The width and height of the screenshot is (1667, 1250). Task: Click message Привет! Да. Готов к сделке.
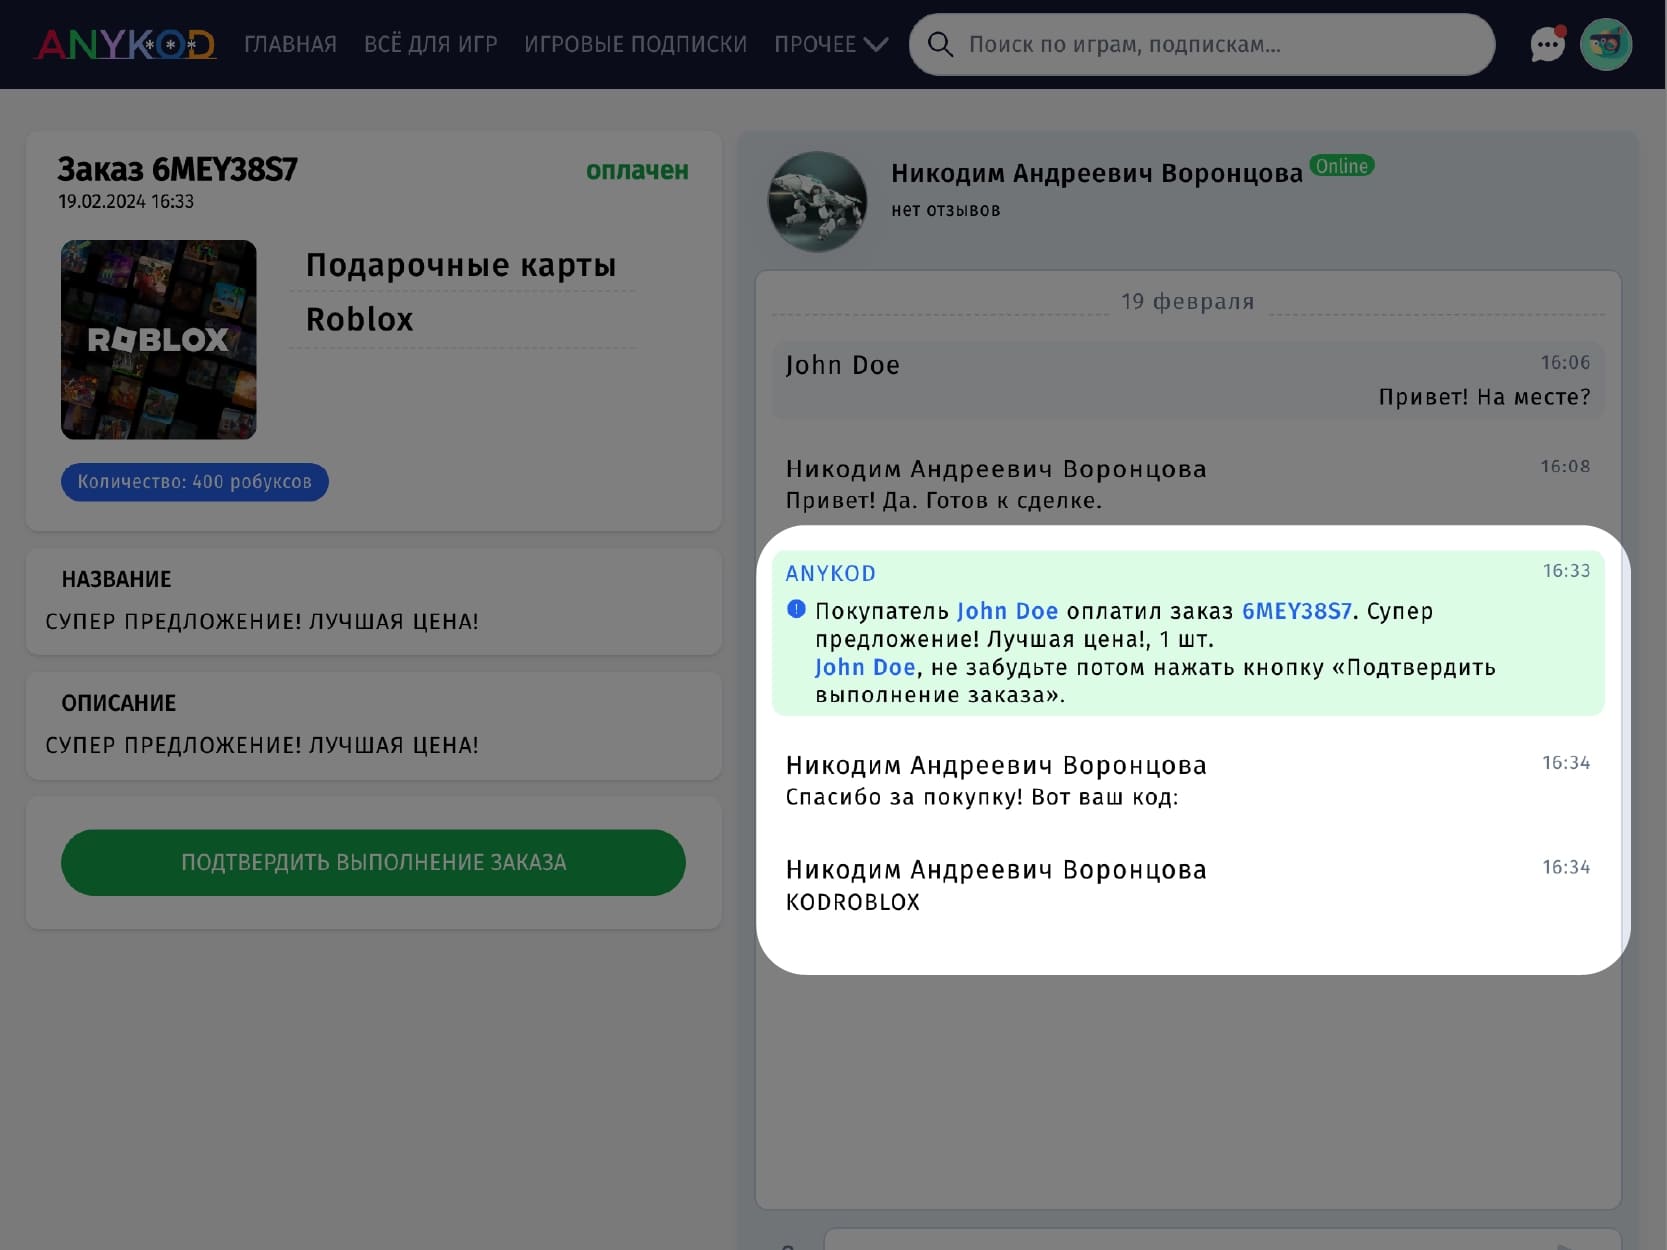[943, 500]
